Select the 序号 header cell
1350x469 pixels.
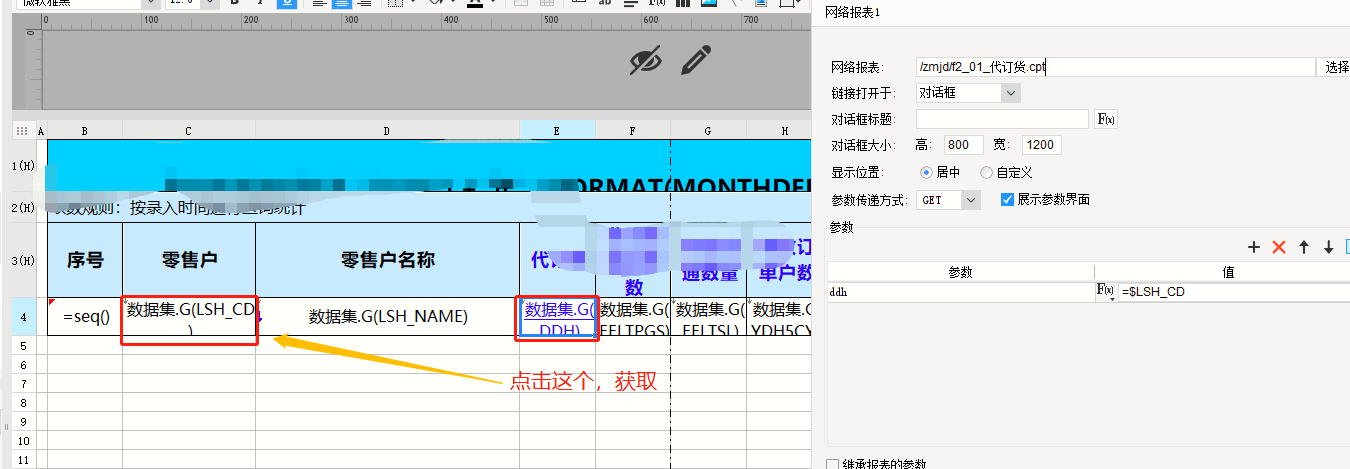[x=85, y=260]
